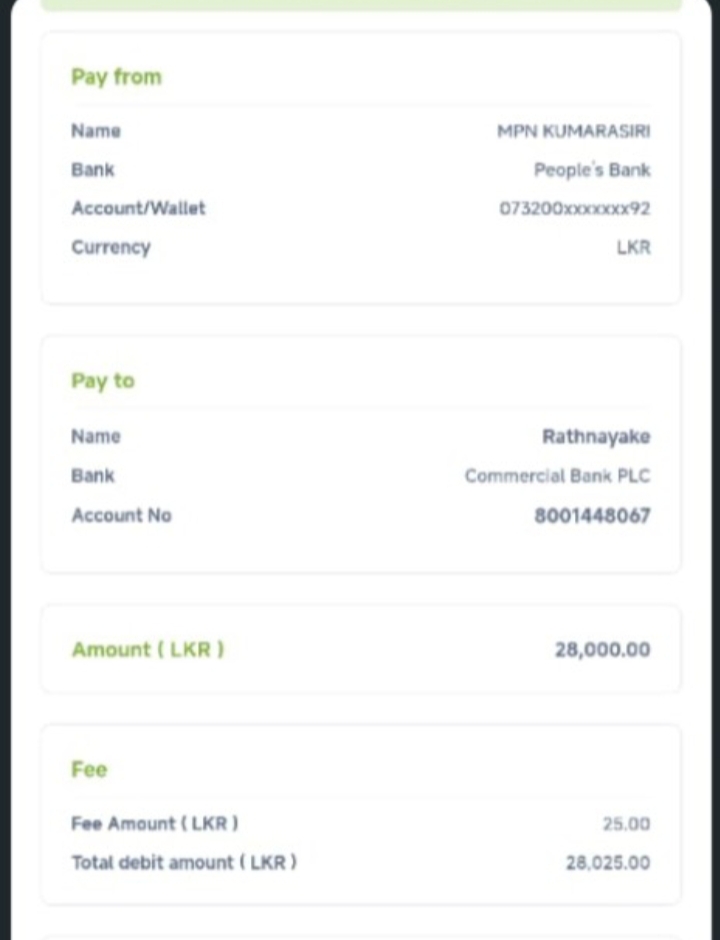Select payer name MPN KUMARASIRI
The width and height of the screenshot is (720, 940).
[x=573, y=131]
